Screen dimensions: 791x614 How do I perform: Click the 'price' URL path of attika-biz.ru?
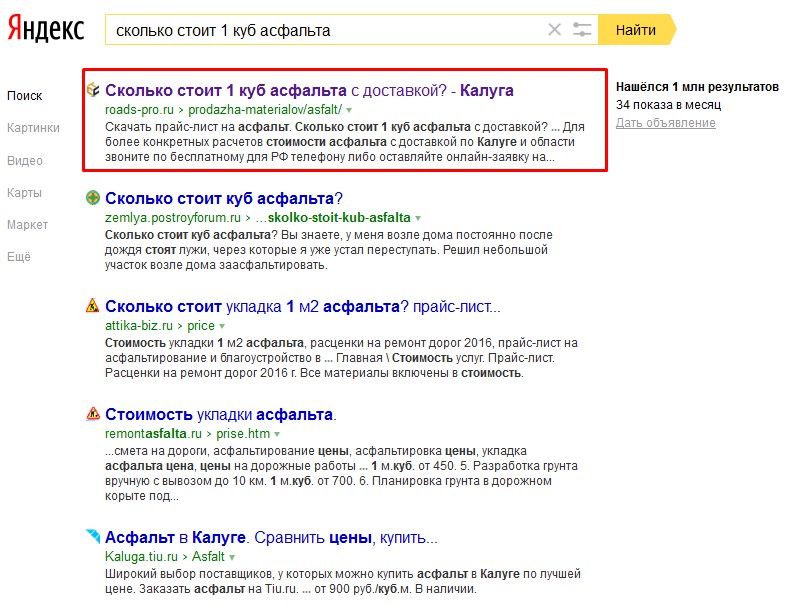click(201, 325)
